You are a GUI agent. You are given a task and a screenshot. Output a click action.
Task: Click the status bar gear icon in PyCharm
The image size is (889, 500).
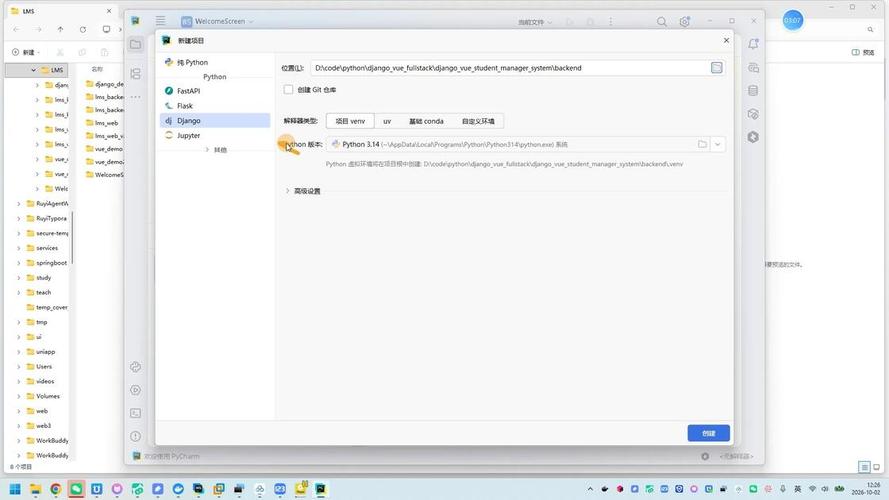(x=705, y=456)
